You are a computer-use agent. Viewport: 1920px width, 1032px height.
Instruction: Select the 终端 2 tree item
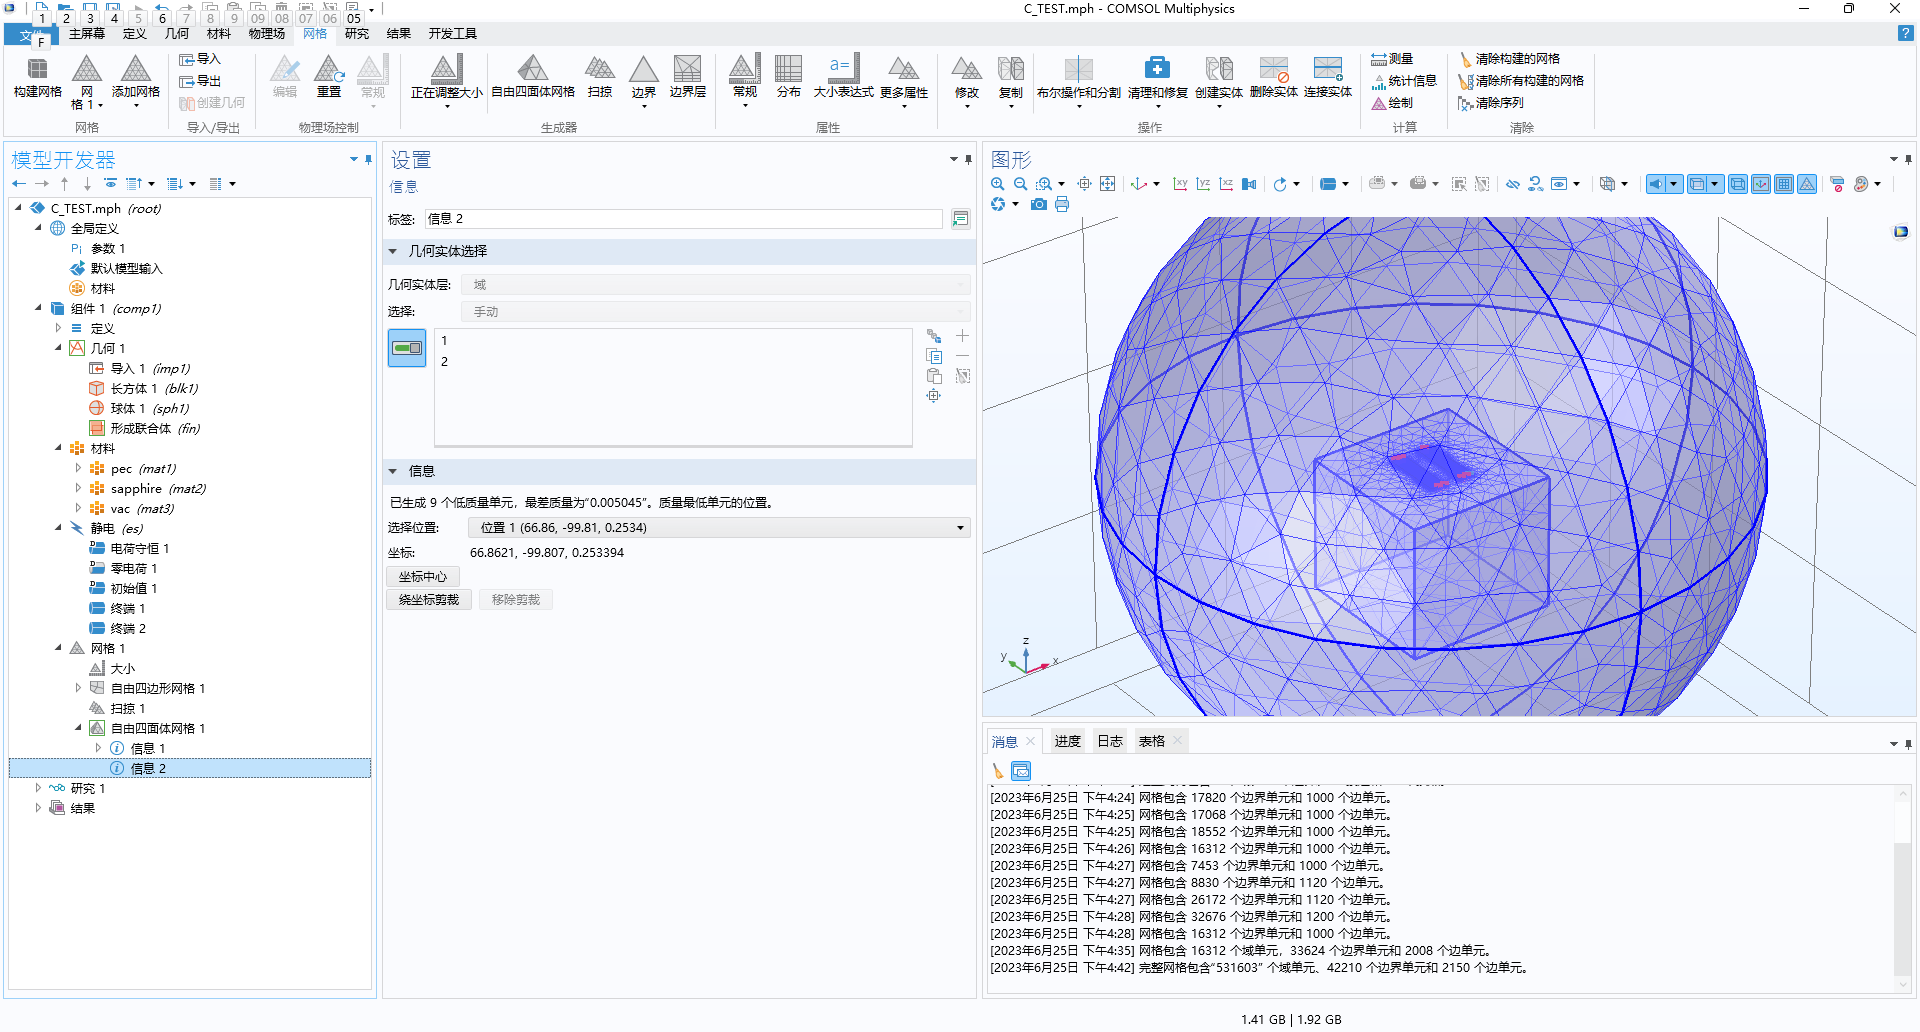coord(128,628)
